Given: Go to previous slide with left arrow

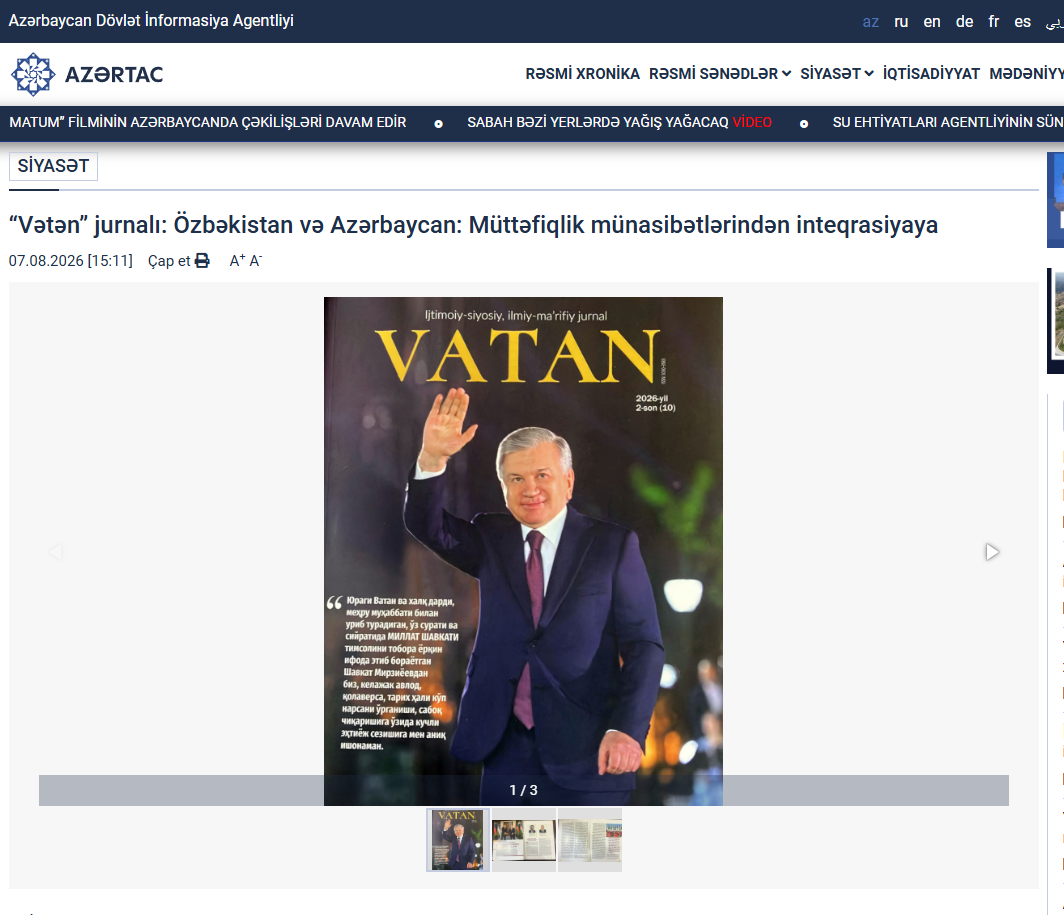Looking at the screenshot, I should pos(56,552).
